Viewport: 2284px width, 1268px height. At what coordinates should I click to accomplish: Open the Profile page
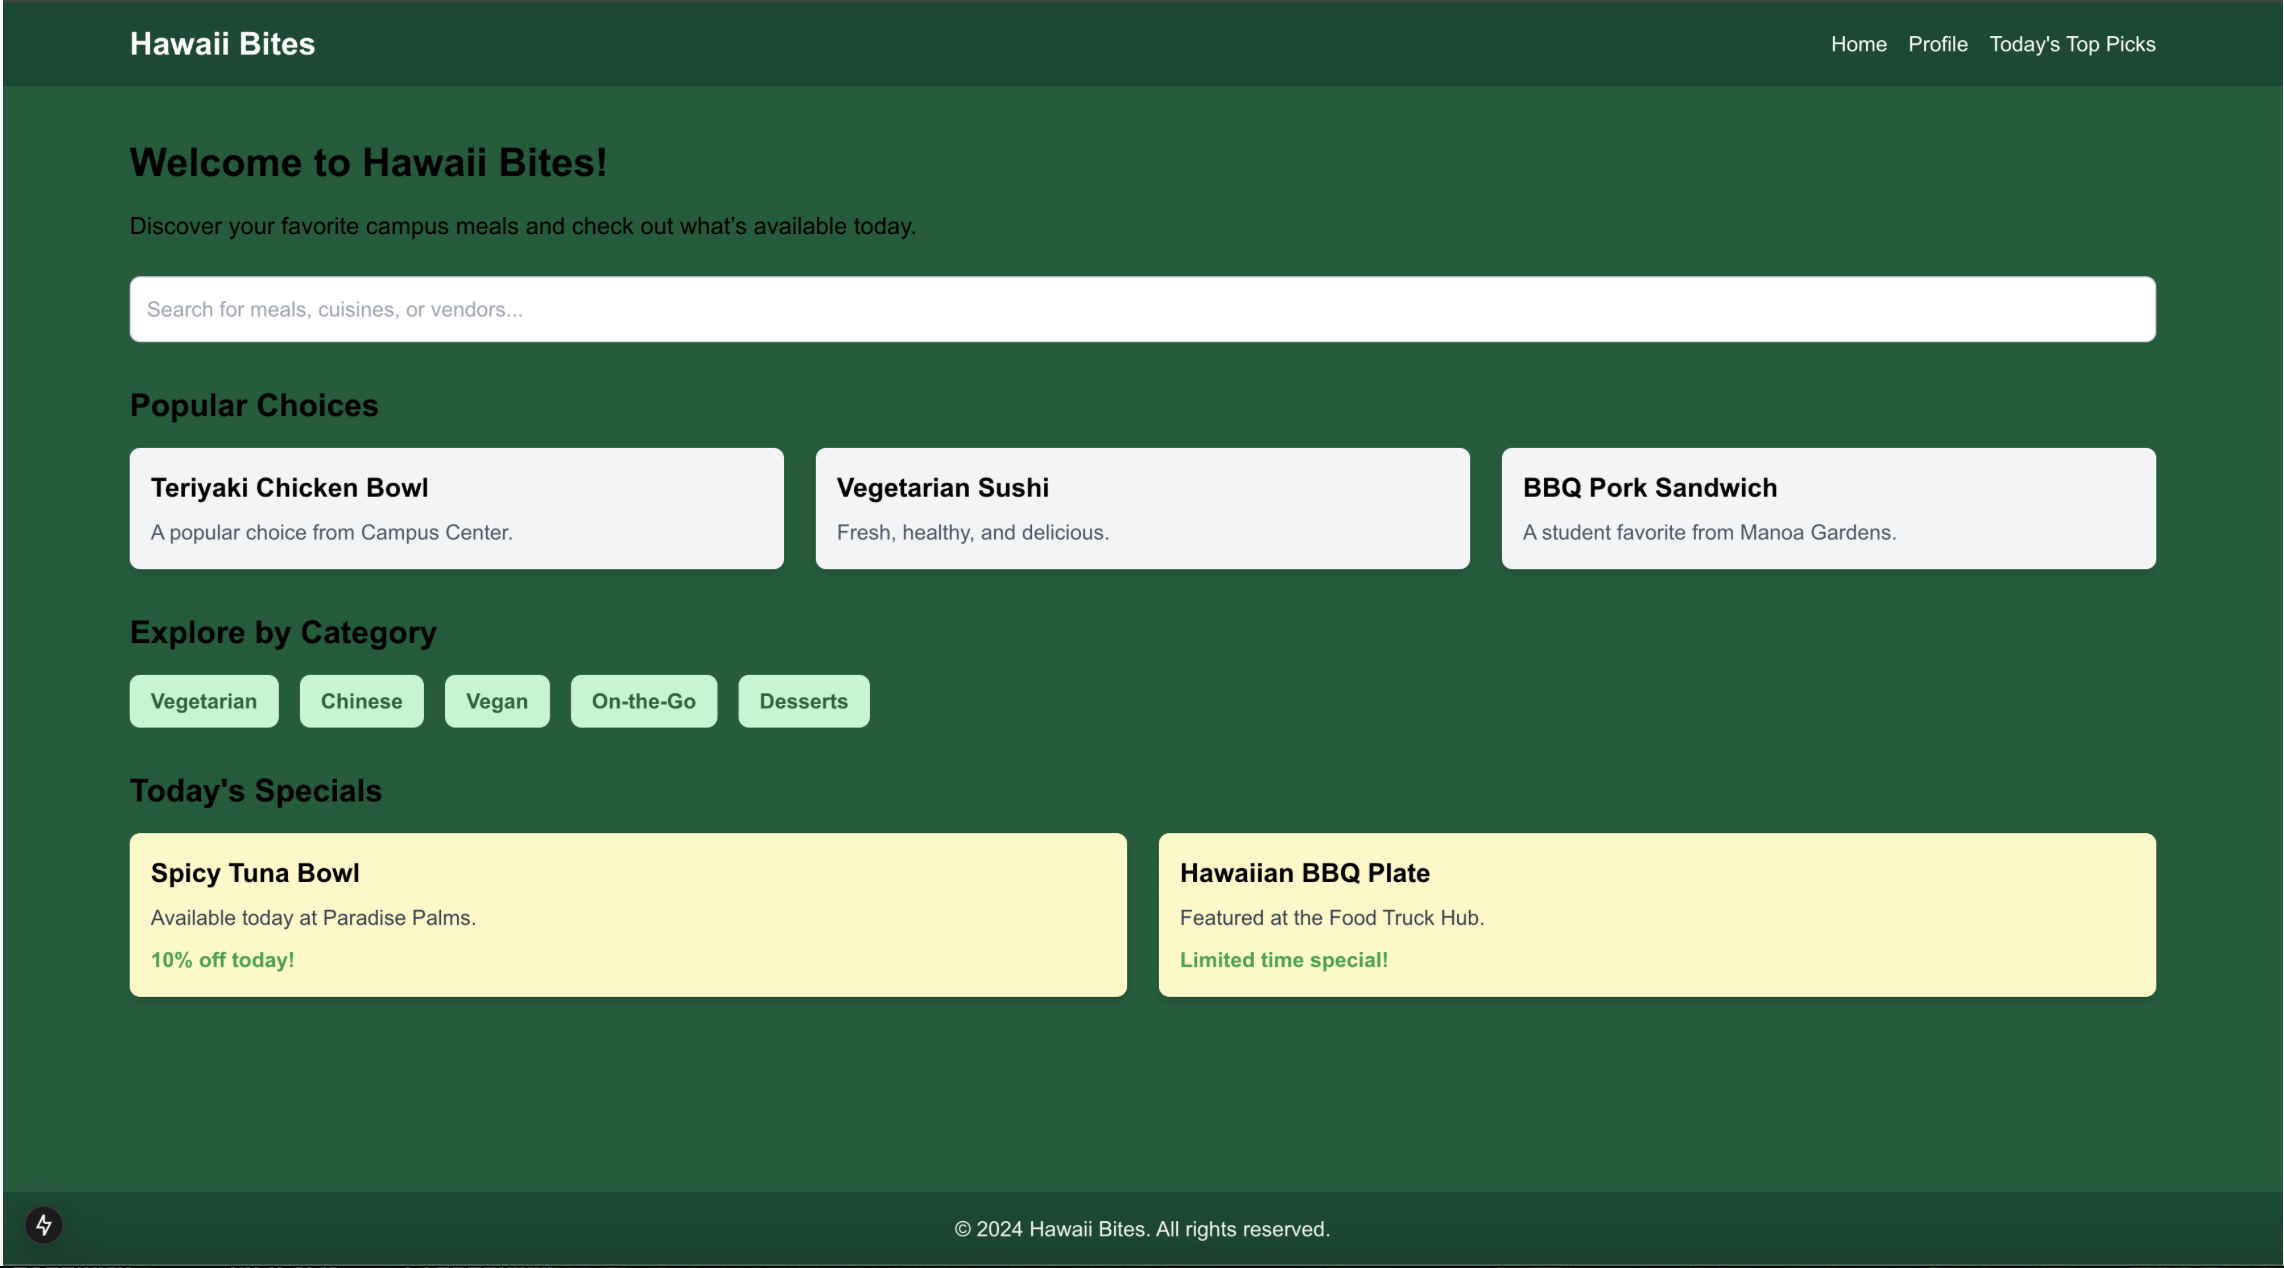pos(1937,43)
